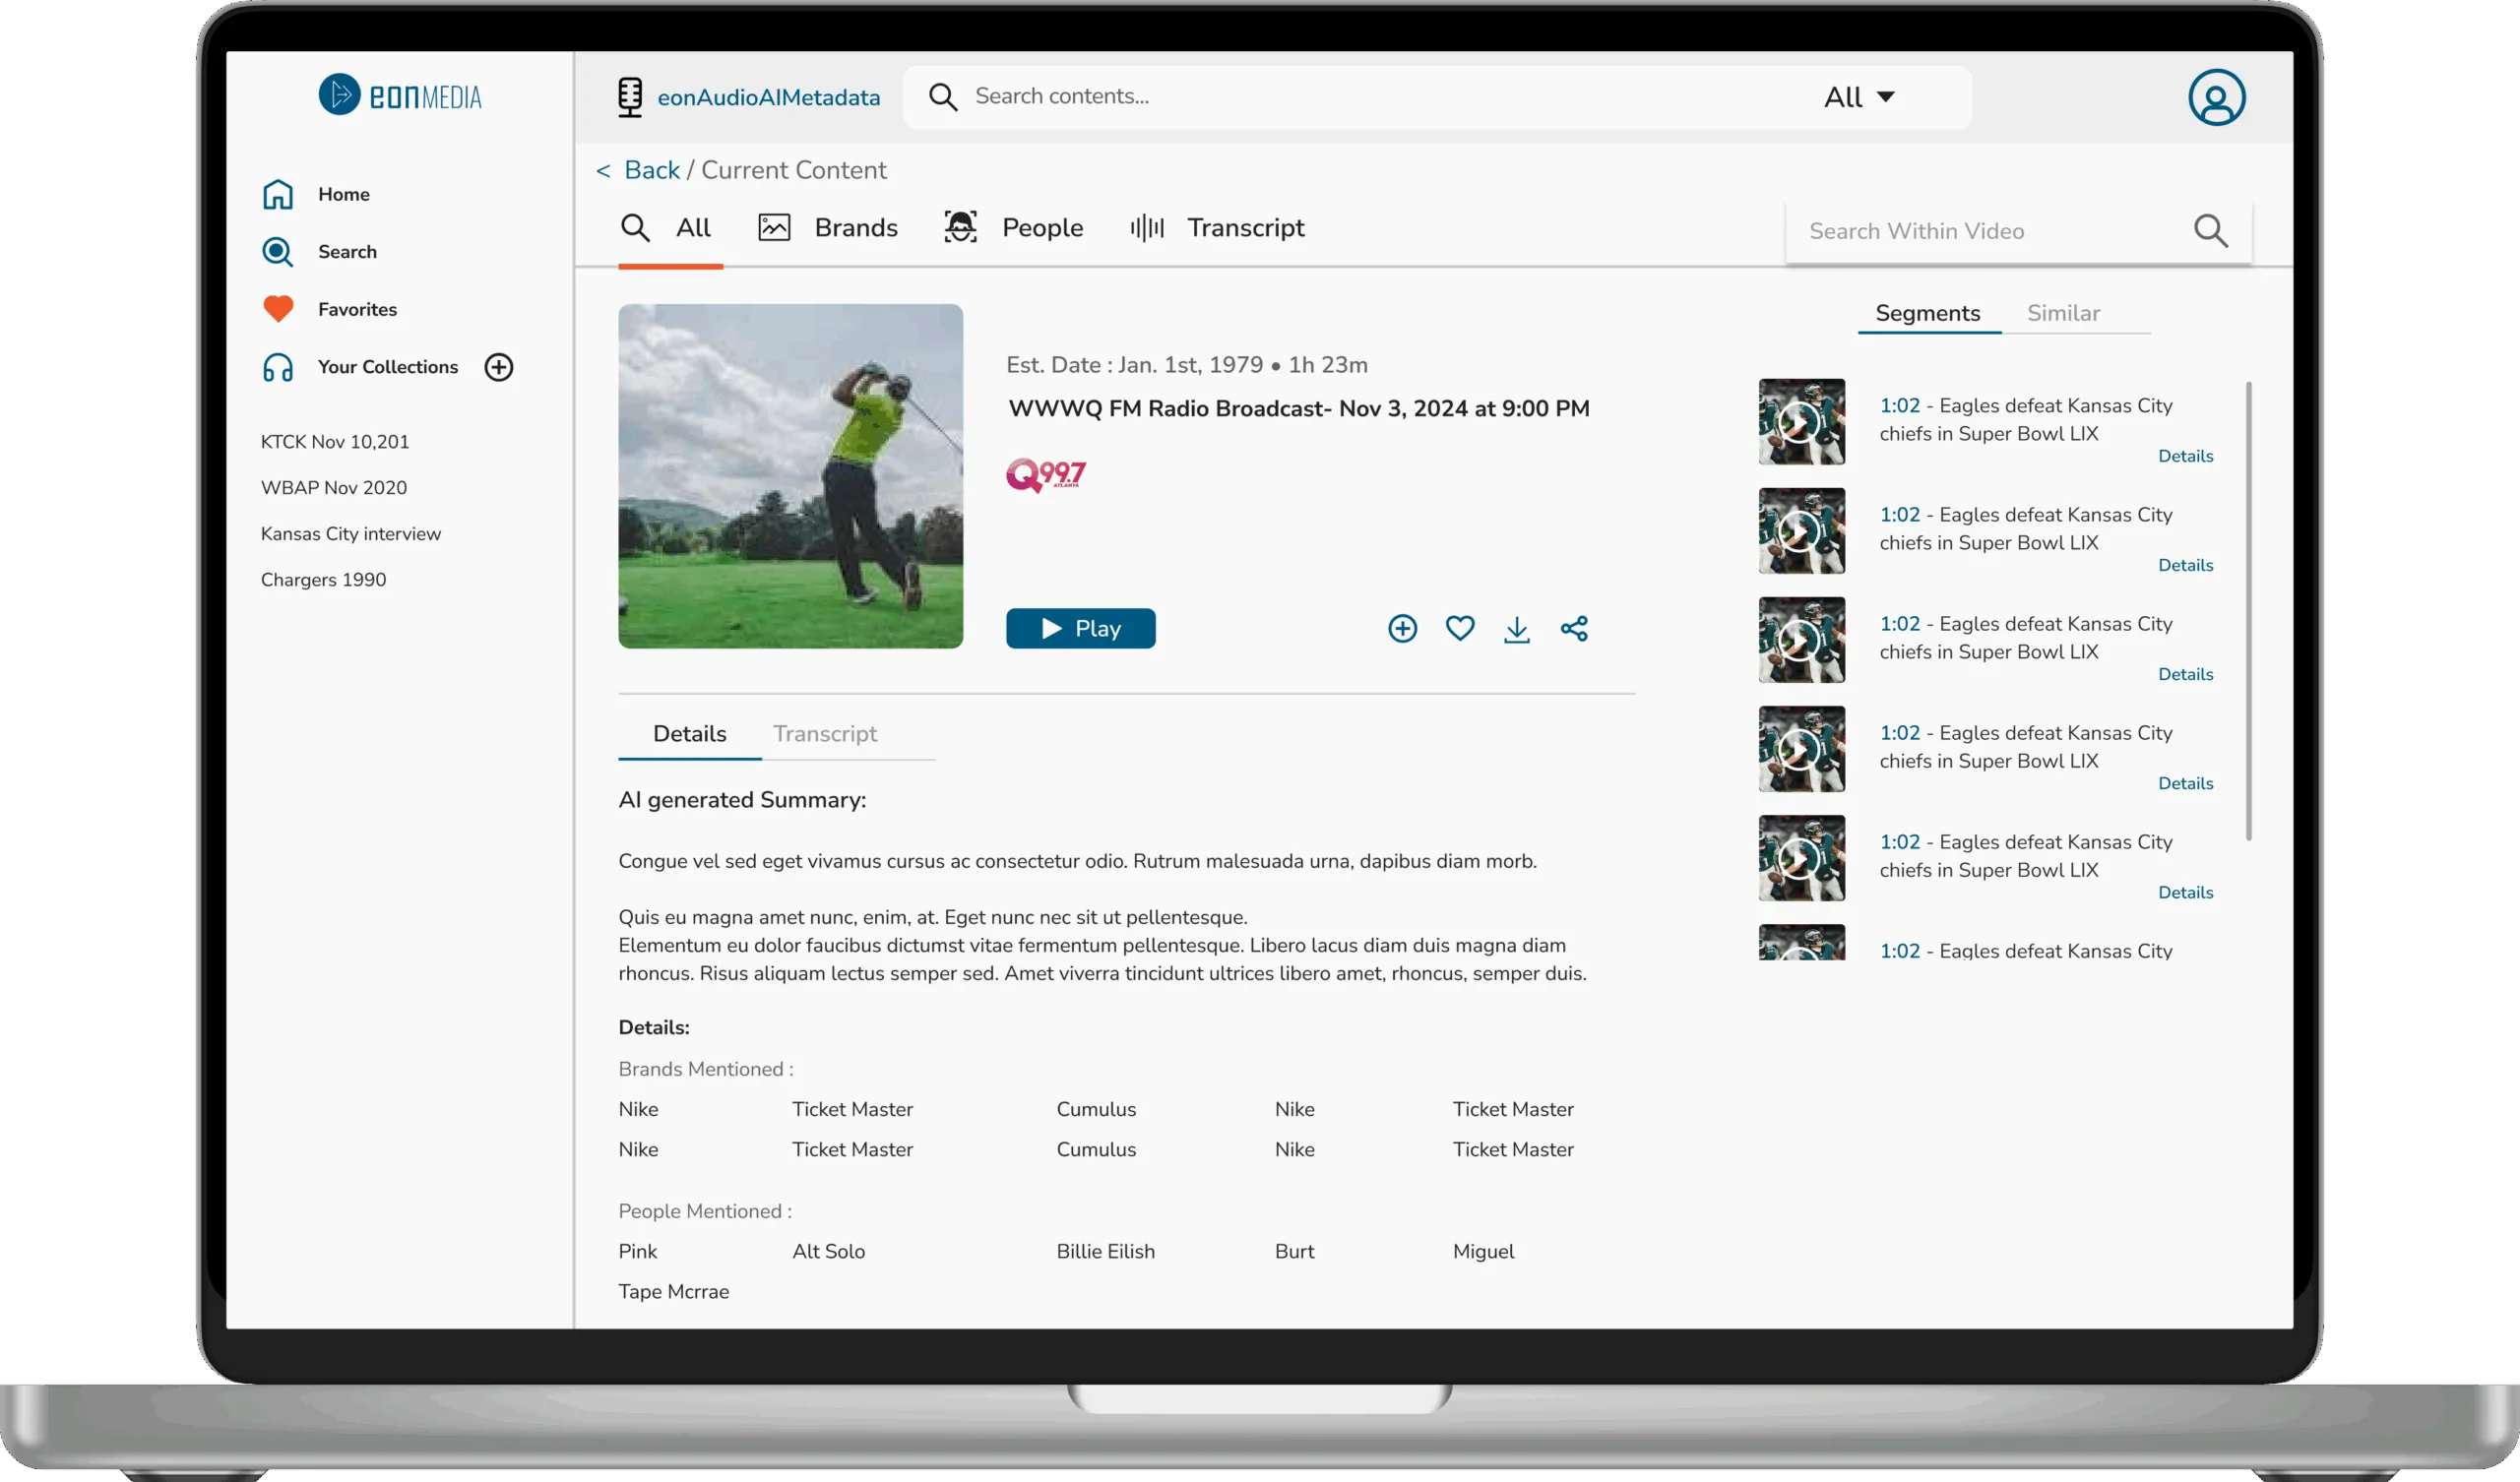2520x1482 pixels.
Task: Click Pink in People Mentioned
Action: 637,1252
